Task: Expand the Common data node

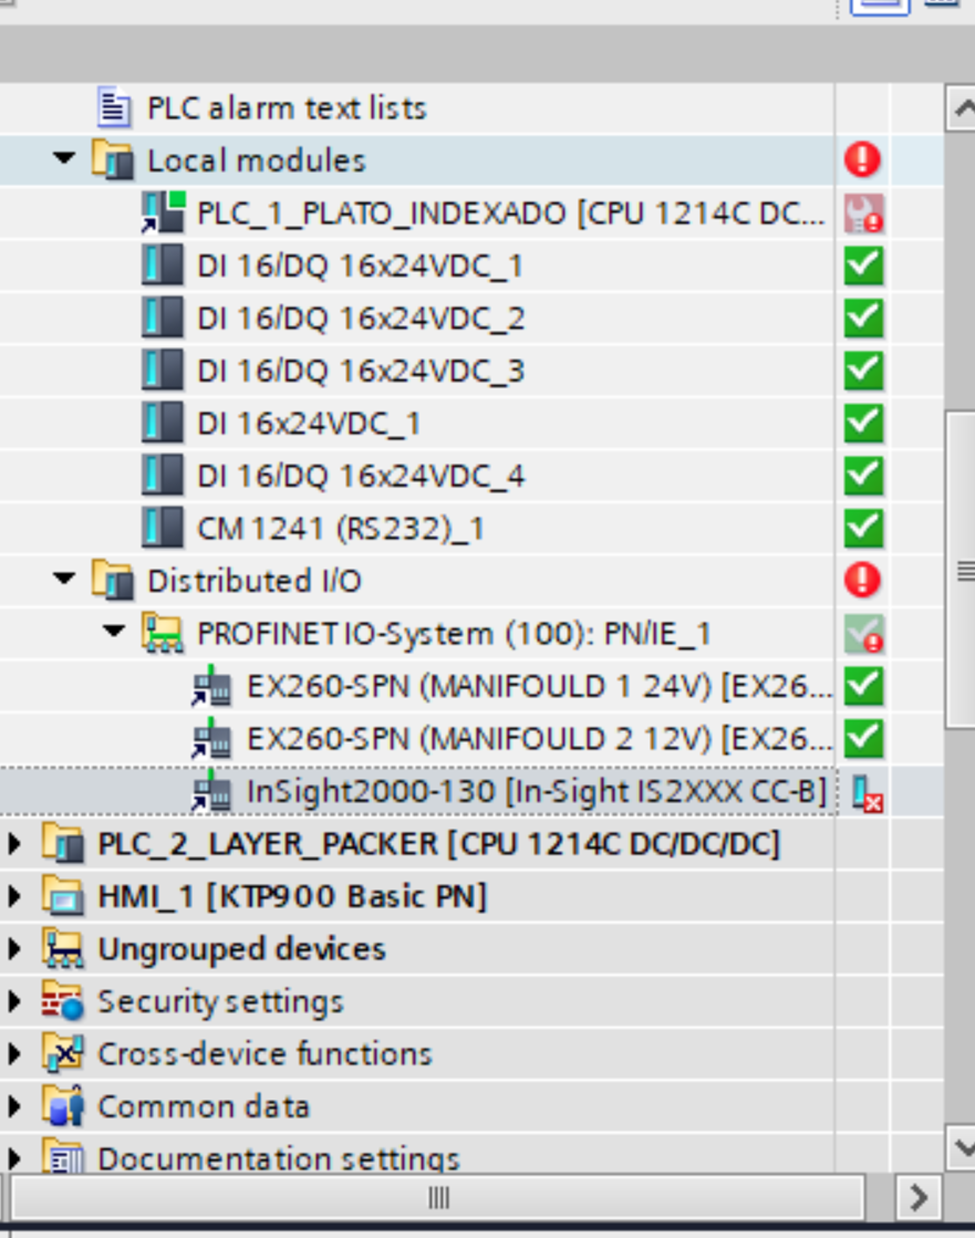Action: [x=14, y=1106]
